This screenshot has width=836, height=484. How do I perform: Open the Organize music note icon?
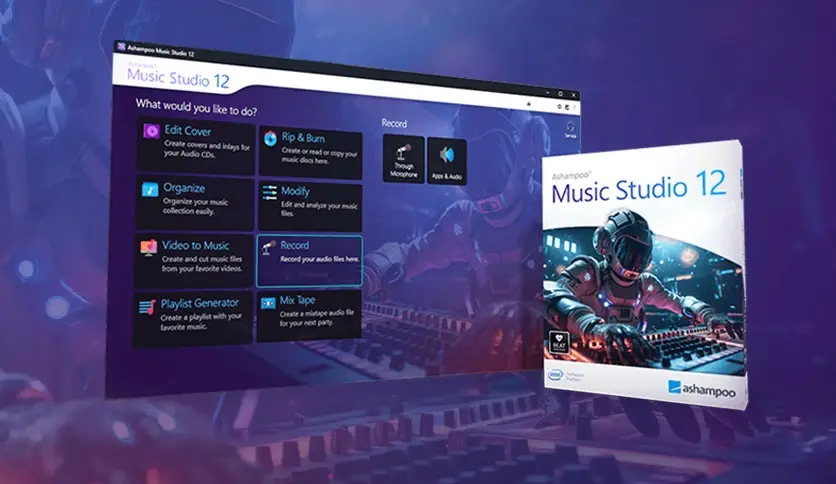tap(150, 189)
